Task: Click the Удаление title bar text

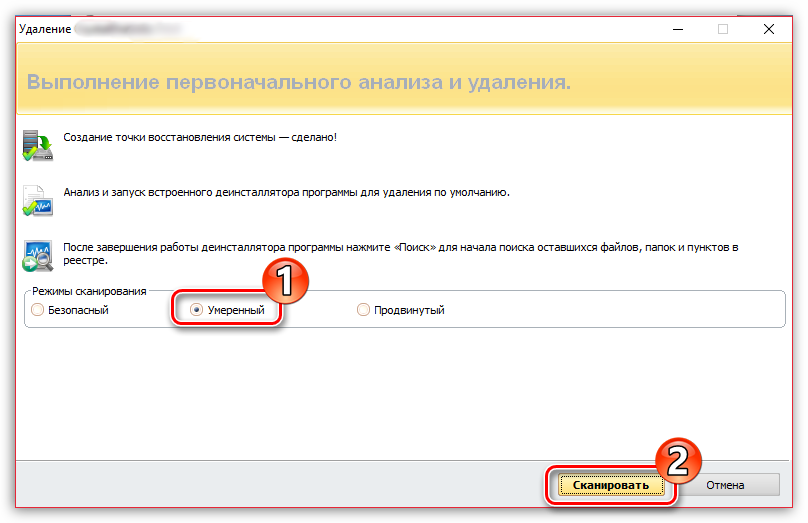Action: click(46, 30)
